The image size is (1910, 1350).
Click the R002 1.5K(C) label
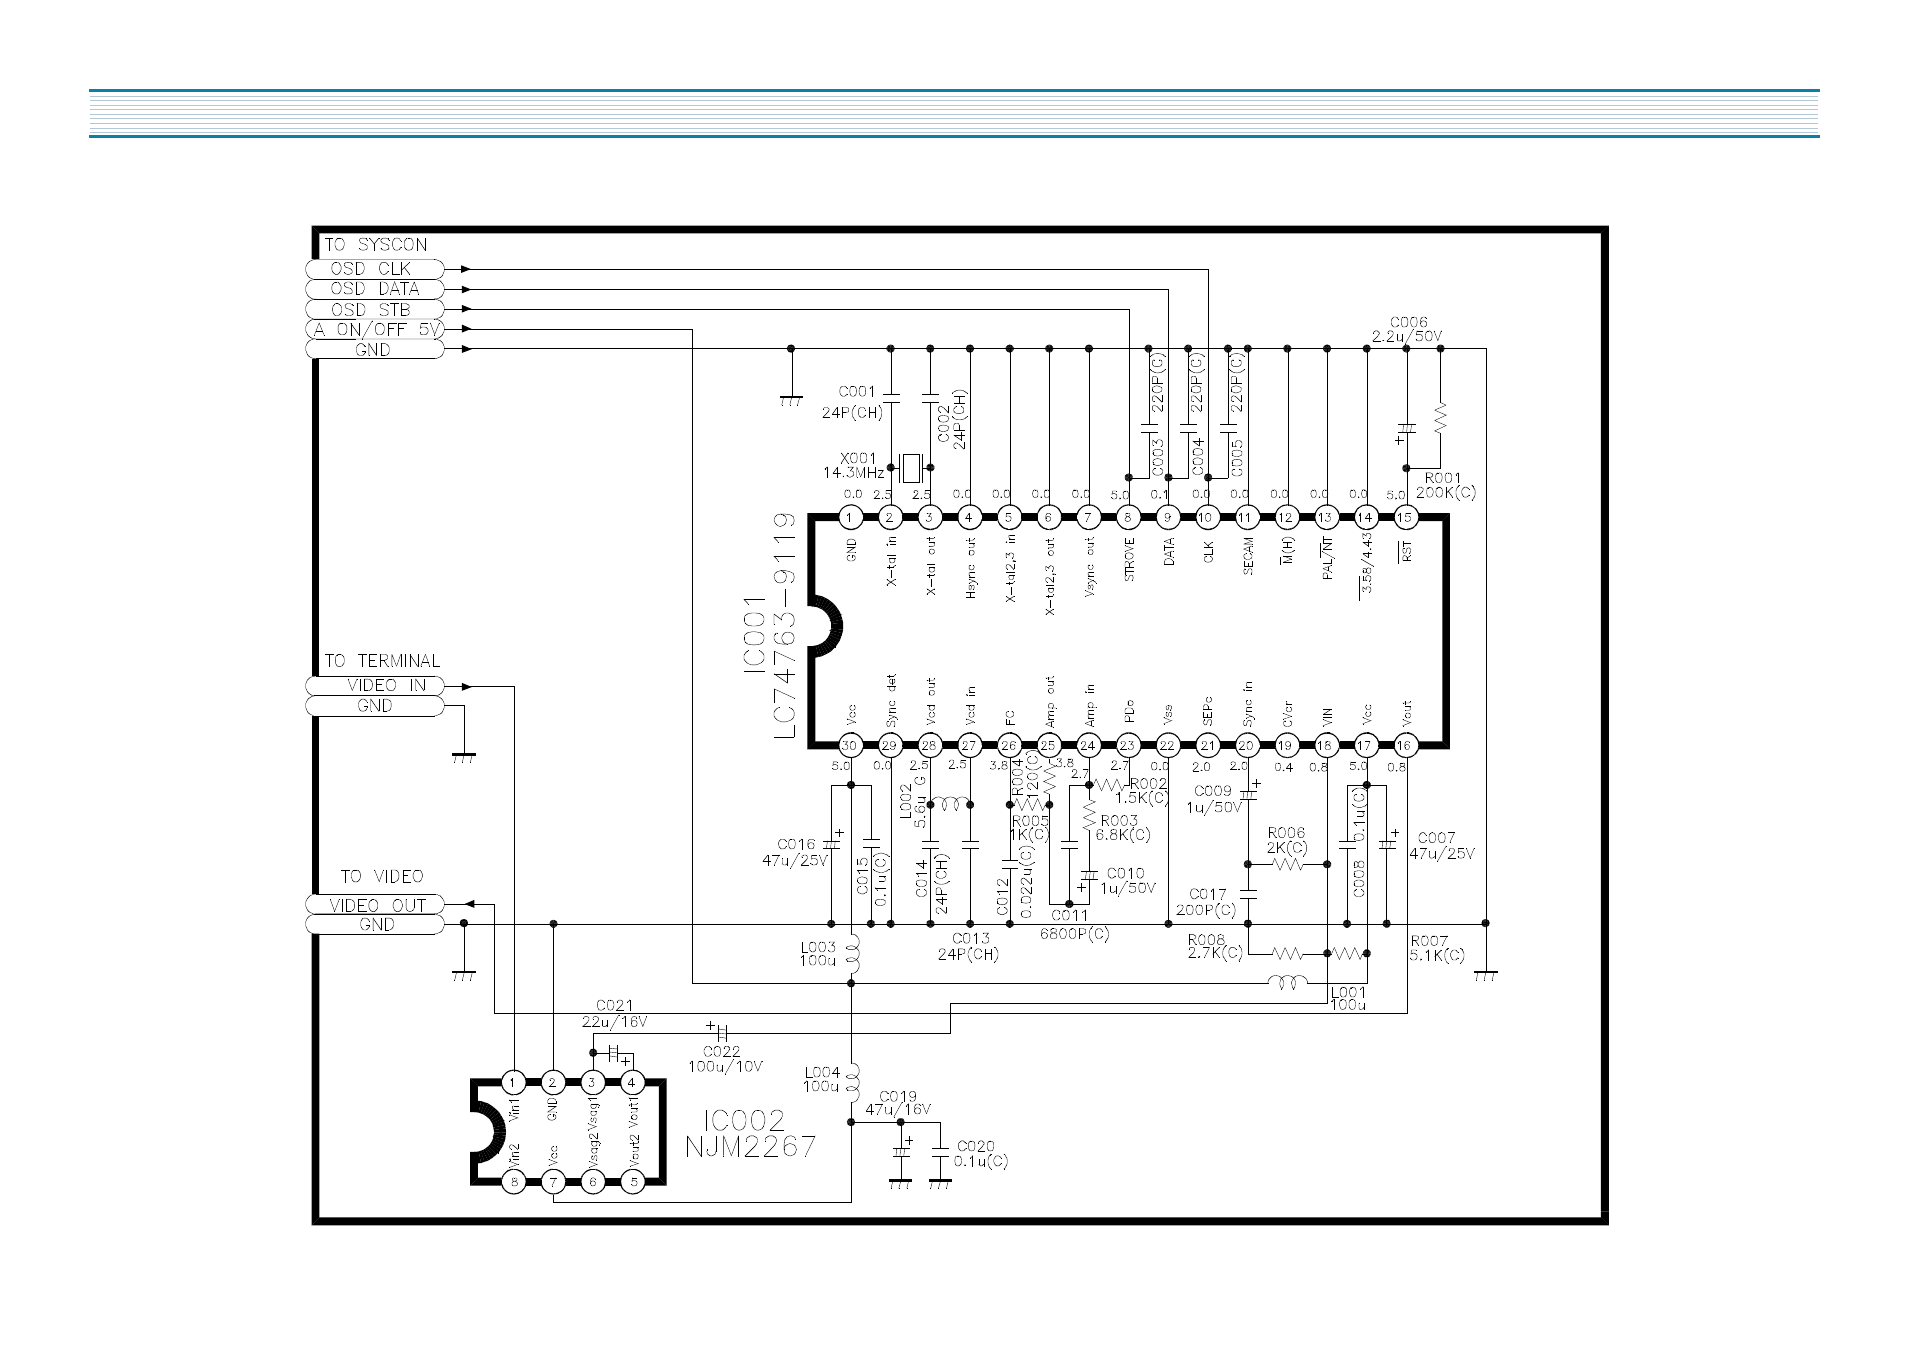click(1142, 791)
